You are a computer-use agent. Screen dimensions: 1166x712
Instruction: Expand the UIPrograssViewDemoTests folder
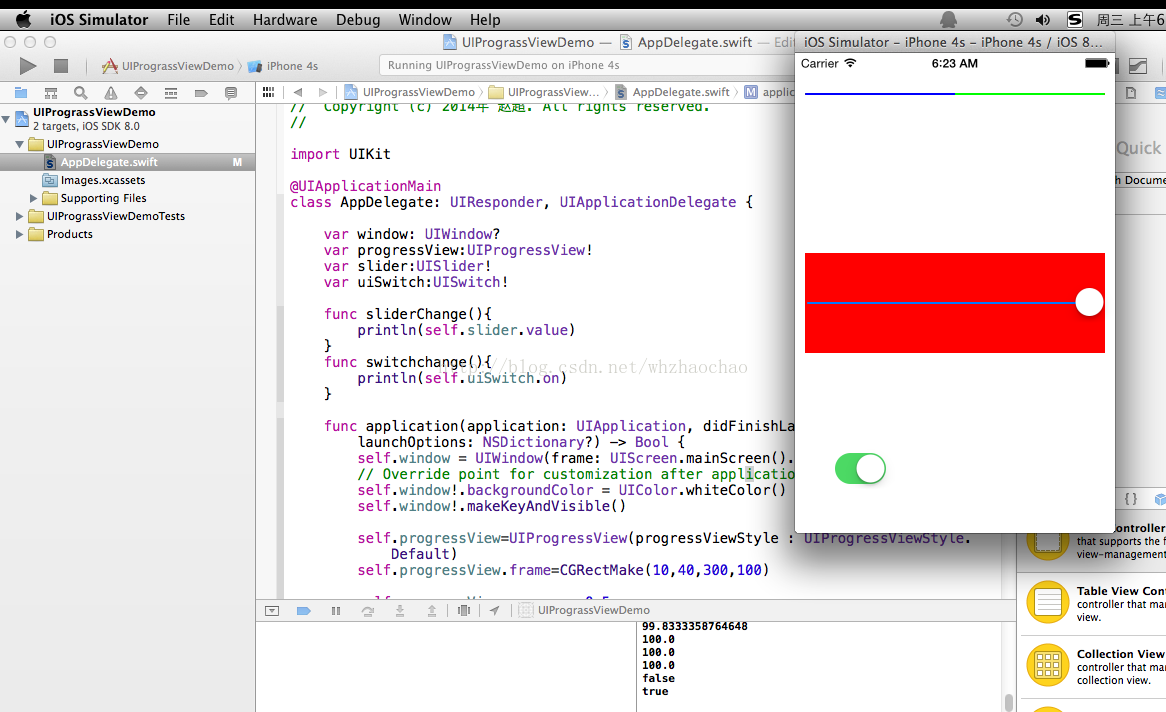19,216
